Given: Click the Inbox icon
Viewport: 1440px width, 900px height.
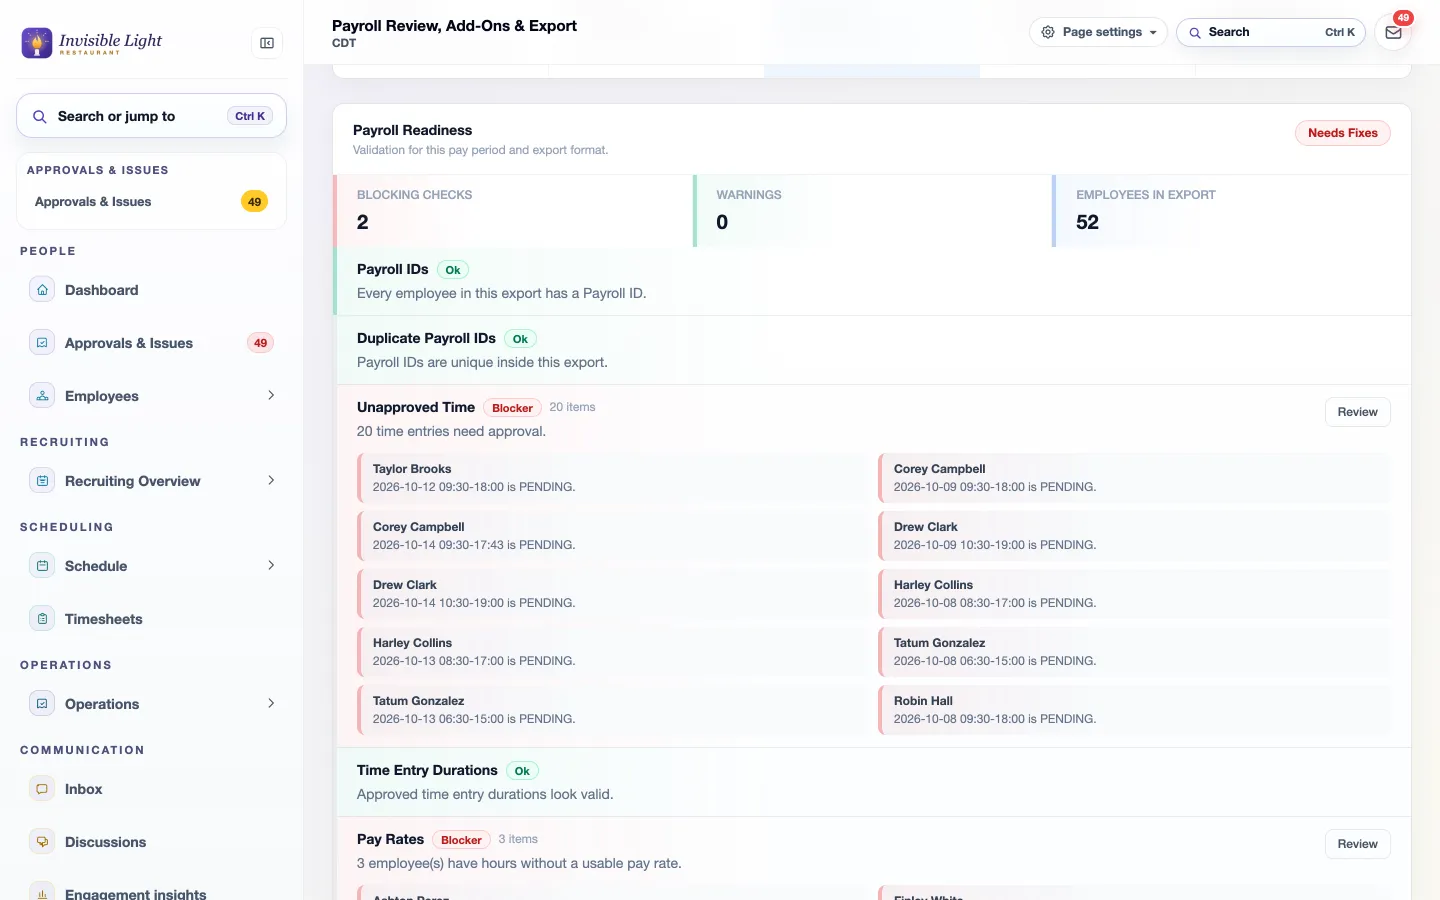Looking at the screenshot, I should 42,789.
